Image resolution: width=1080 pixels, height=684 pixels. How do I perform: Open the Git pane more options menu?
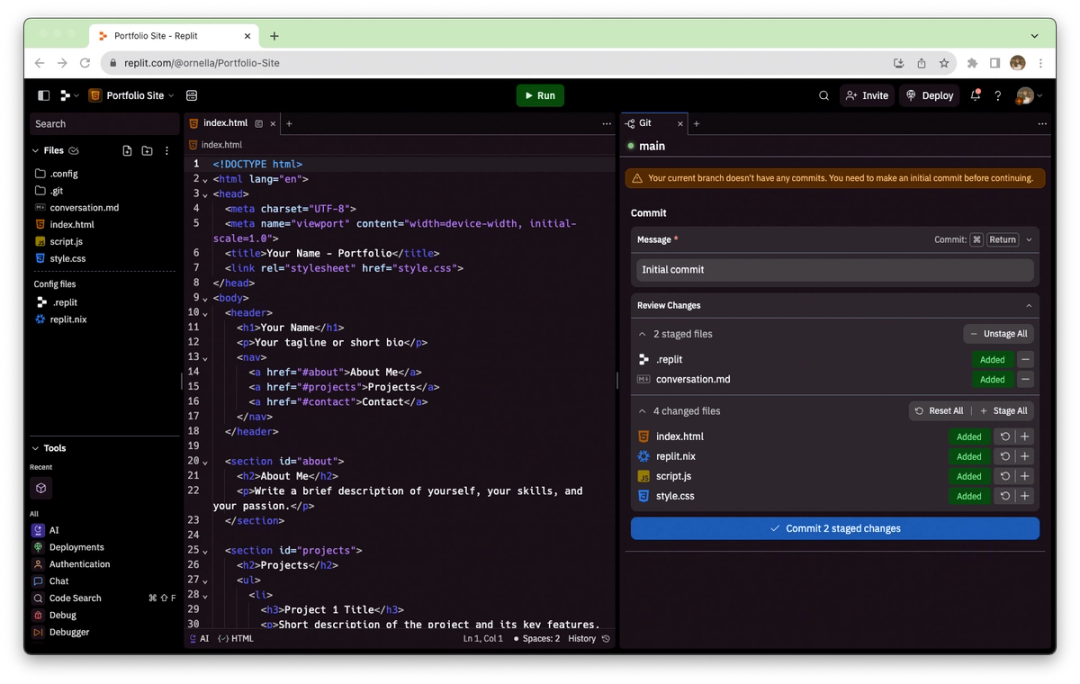tap(1044, 123)
